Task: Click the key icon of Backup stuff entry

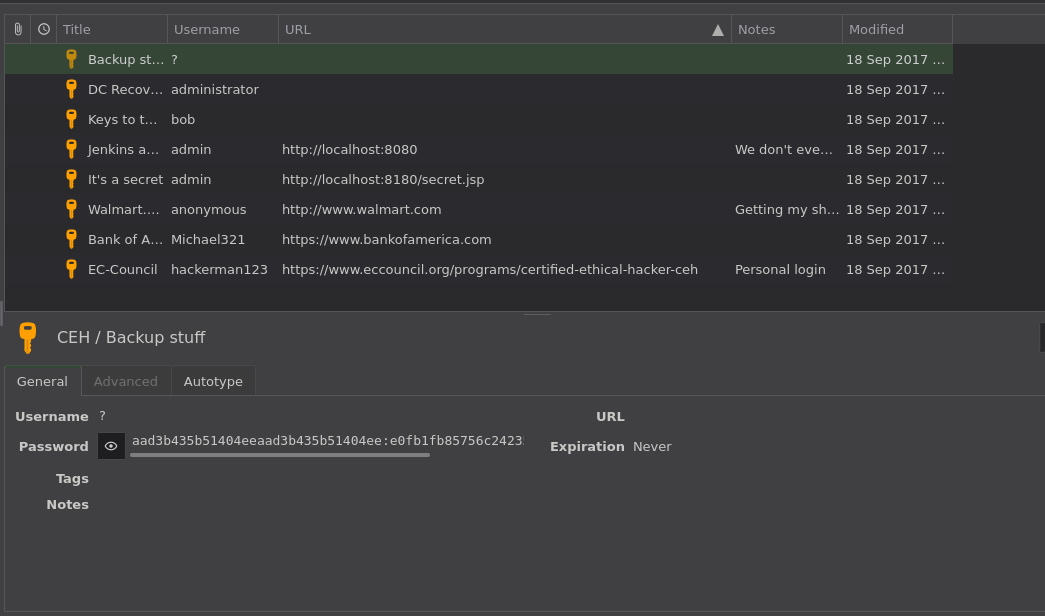Action: coord(71,59)
